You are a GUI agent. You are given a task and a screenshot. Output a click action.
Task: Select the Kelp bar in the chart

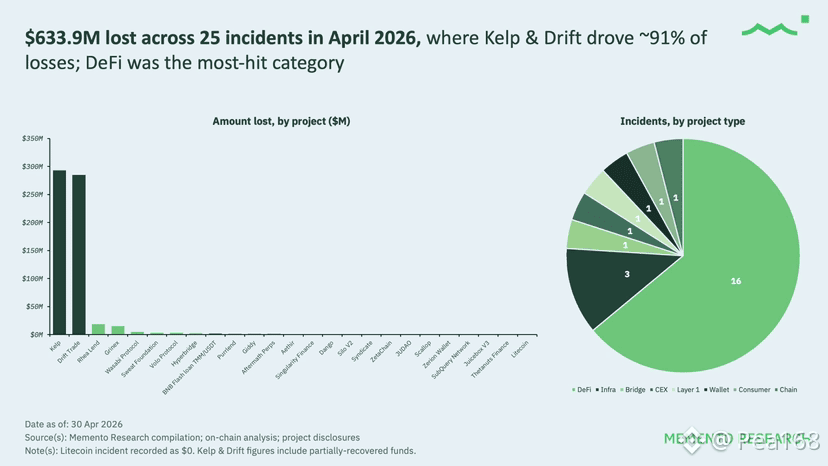pyautogui.click(x=59, y=253)
